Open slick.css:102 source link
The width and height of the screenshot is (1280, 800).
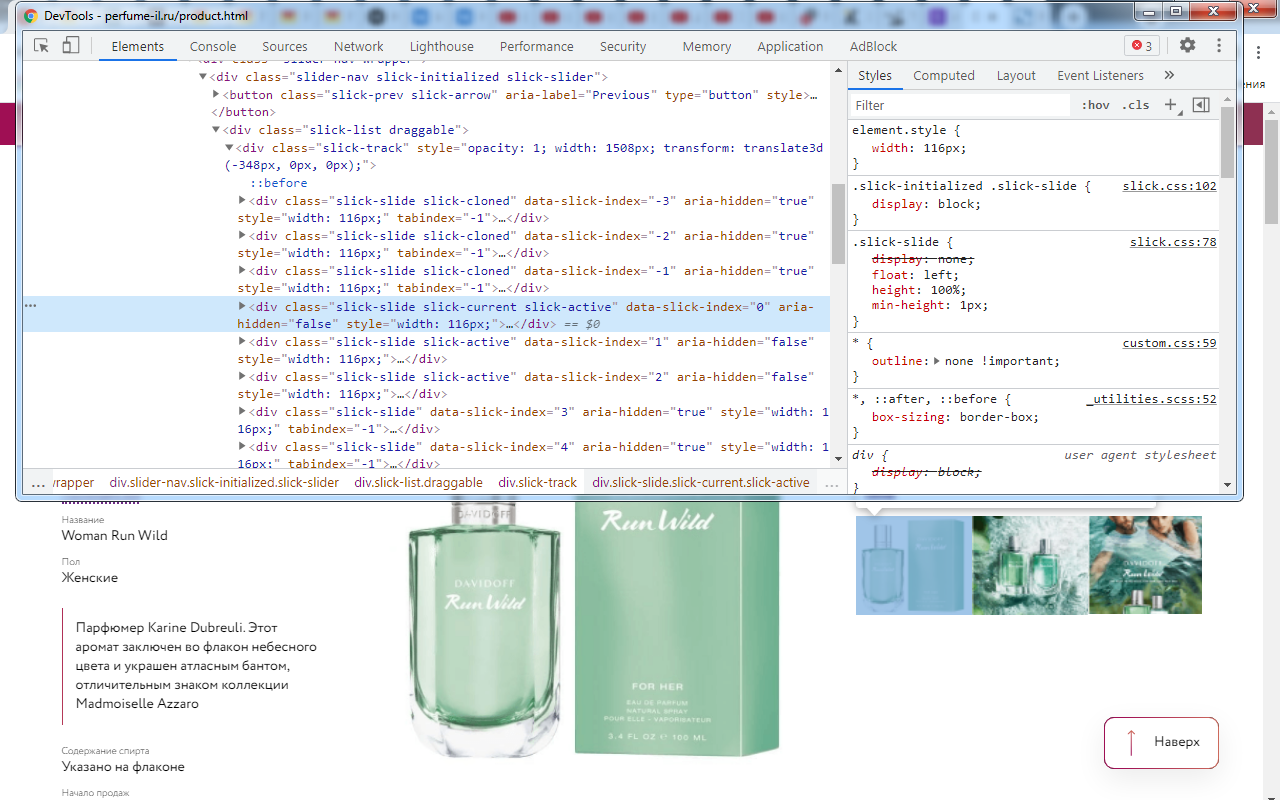pos(1169,186)
